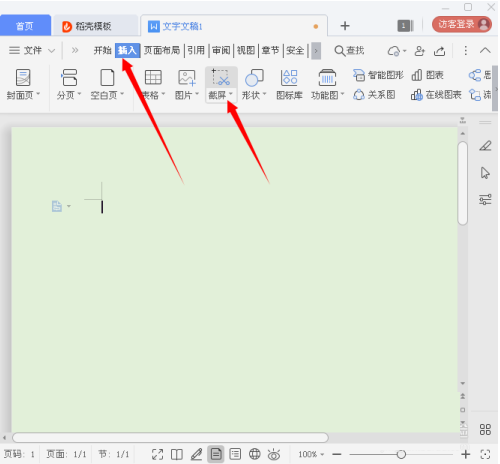The width and height of the screenshot is (500, 464).
Task: Click the 功能图 function chart icon
Action: click(x=327, y=77)
